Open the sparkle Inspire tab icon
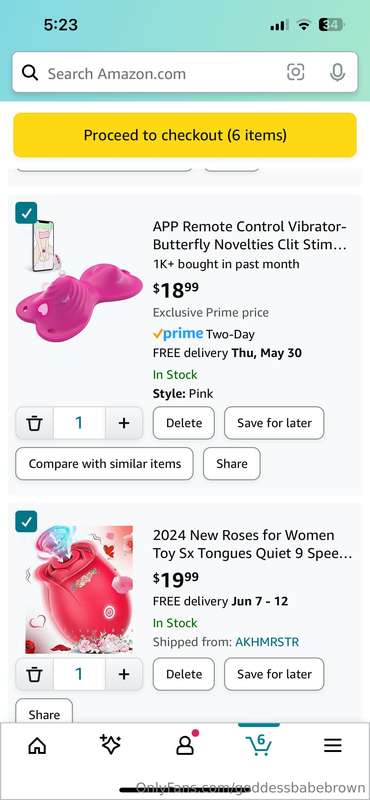This screenshot has width=370, height=800. click(110, 745)
